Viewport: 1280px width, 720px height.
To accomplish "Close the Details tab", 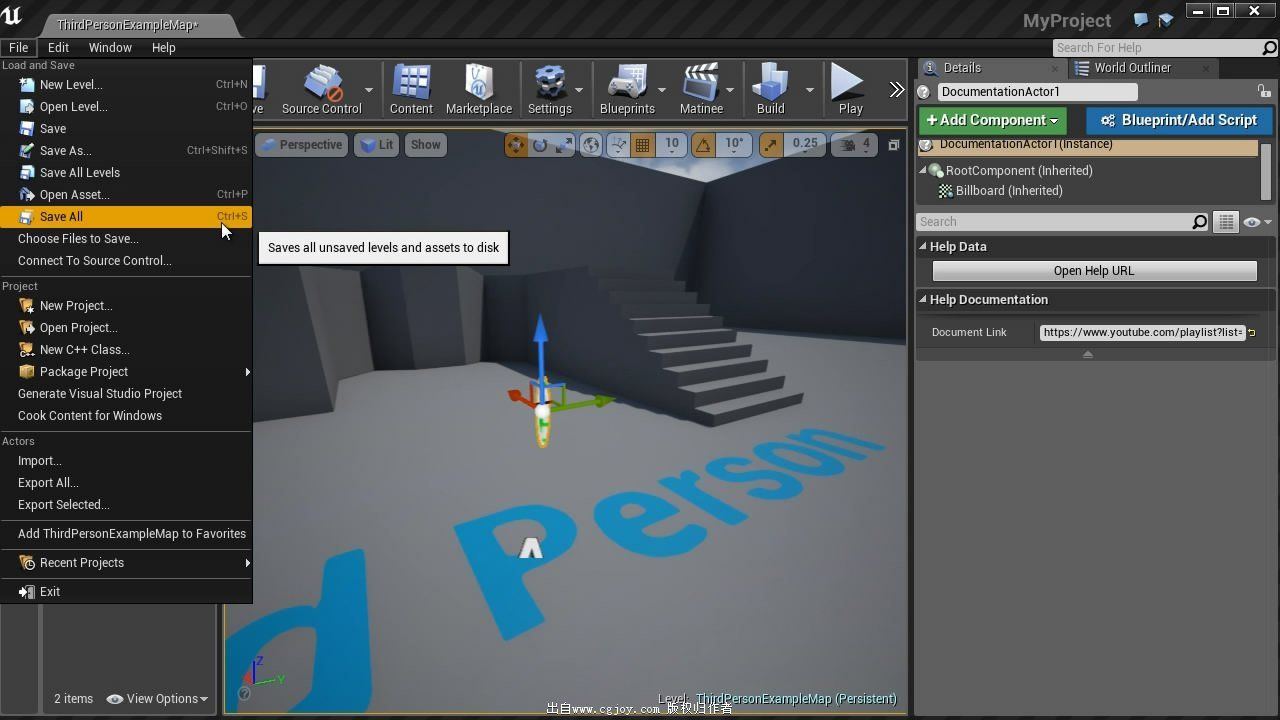I will [1054, 68].
